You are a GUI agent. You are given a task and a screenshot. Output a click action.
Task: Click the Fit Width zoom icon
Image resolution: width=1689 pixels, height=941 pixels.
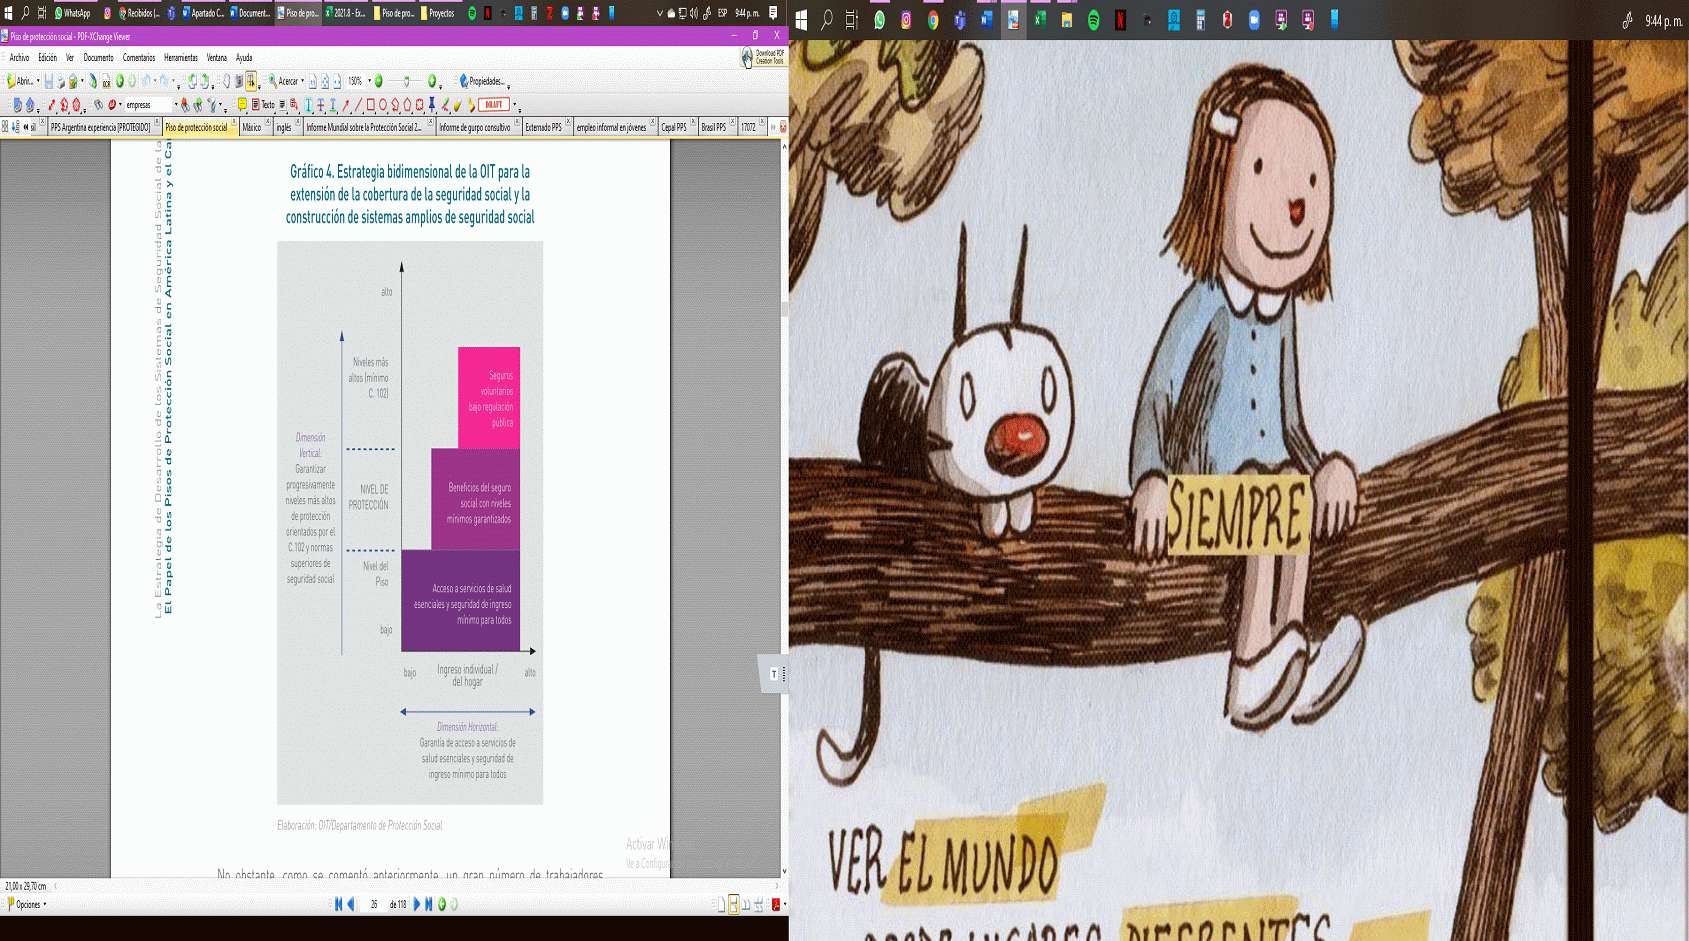[337, 81]
